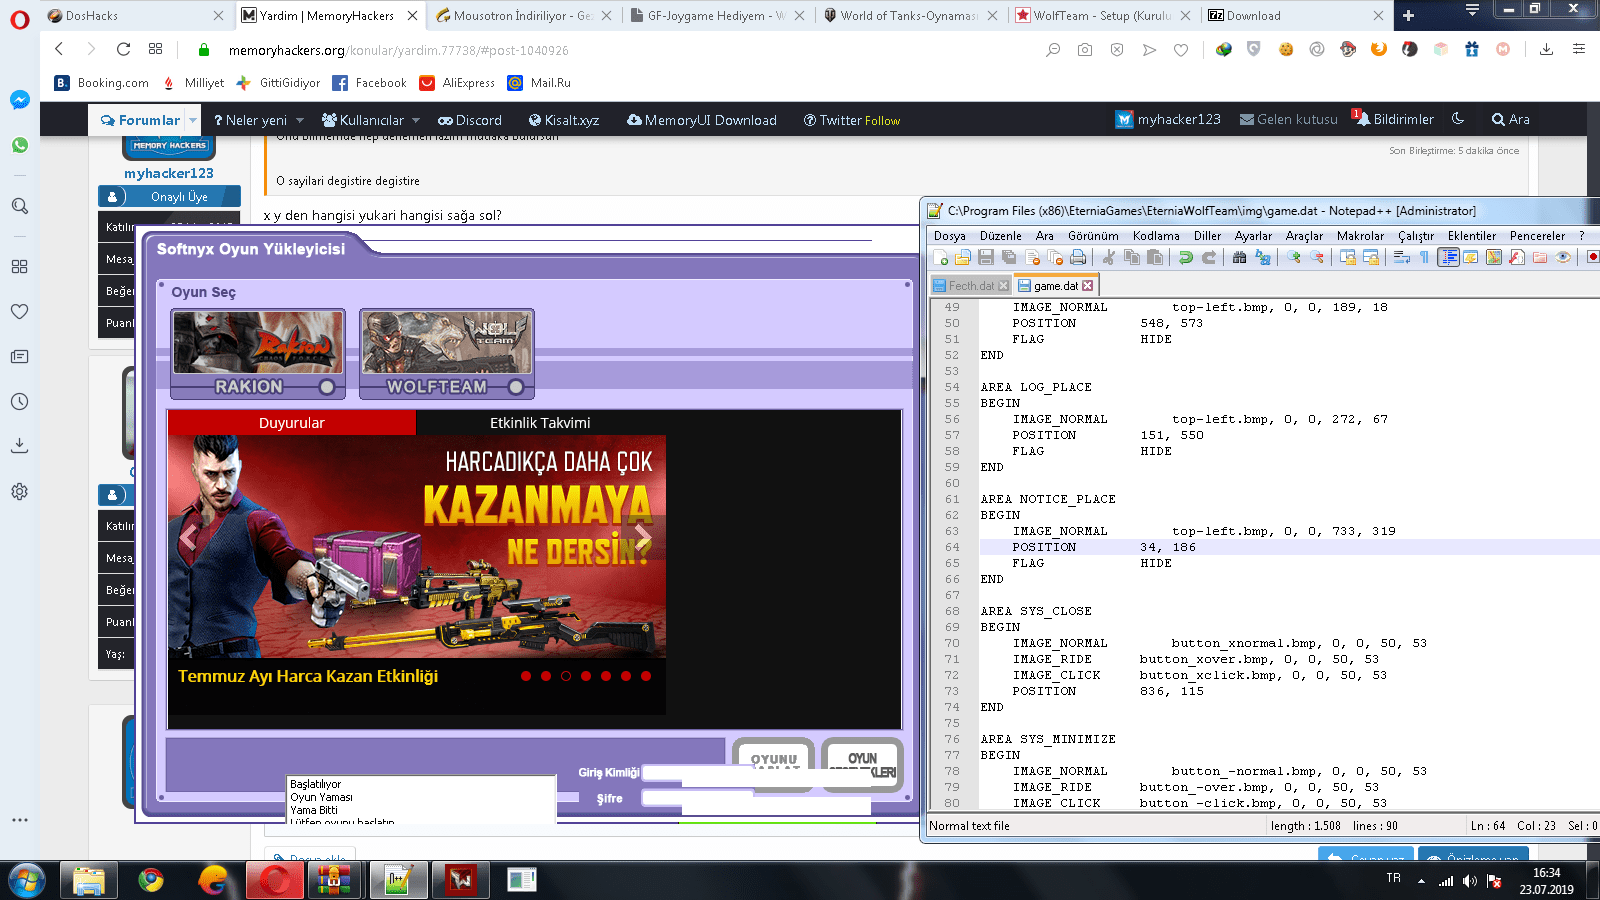The image size is (1600, 900).
Task: Open the Opera sidebar search
Action: pos(19,206)
